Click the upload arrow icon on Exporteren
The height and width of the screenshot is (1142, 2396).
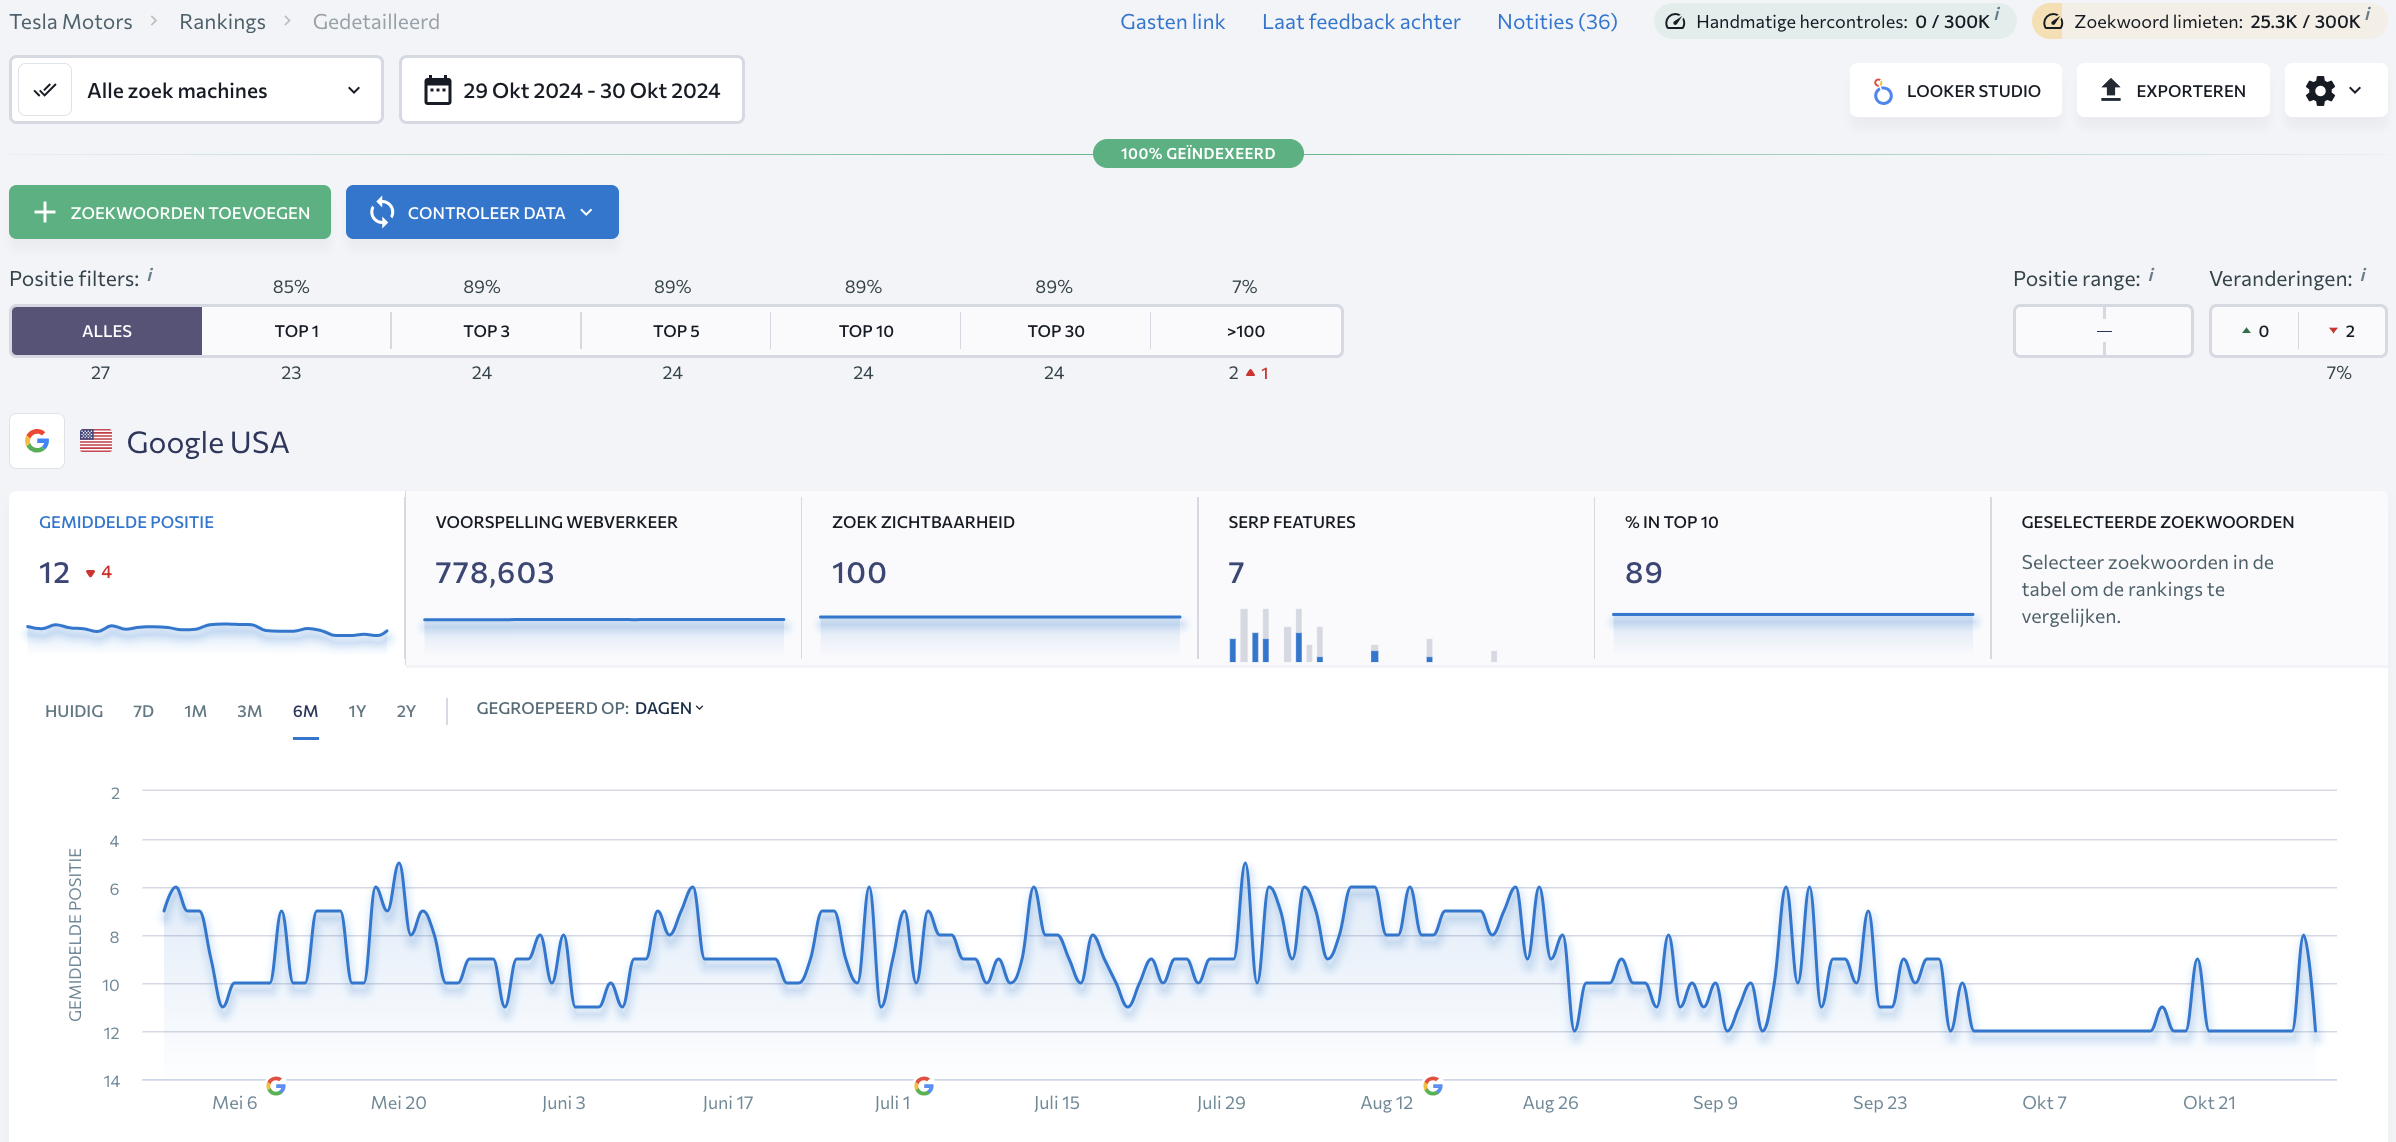pos(2111,90)
